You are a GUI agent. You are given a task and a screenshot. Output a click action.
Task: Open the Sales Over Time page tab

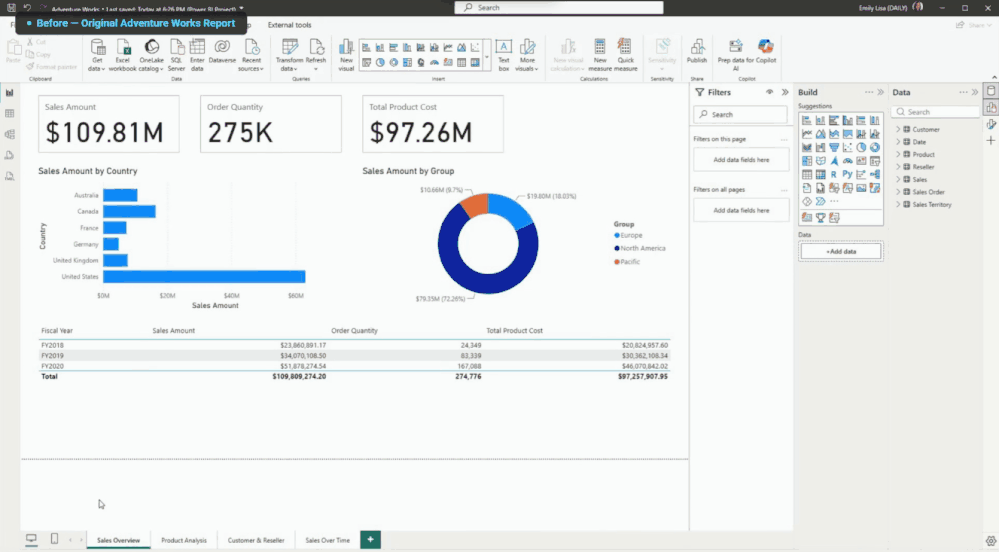click(x=327, y=540)
